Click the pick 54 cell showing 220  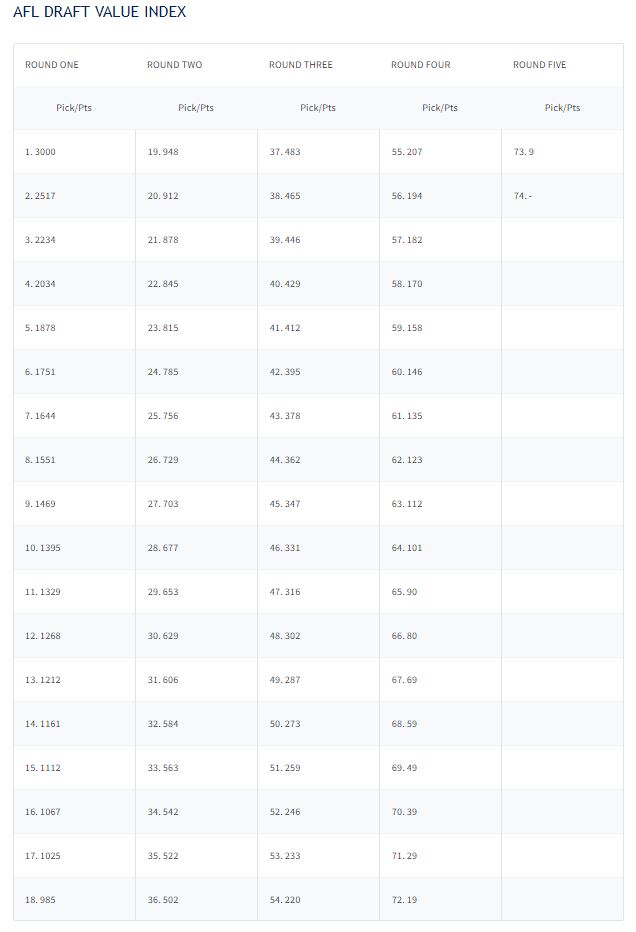(x=284, y=900)
